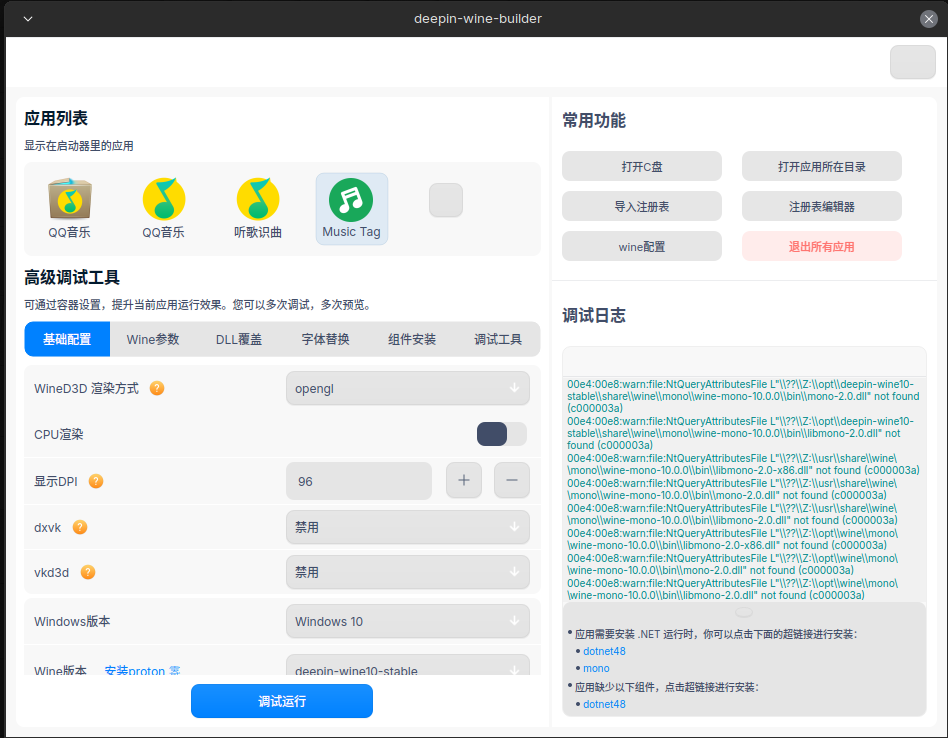Click the 打开C盘 button
Image resolution: width=948 pixels, height=738 pixels.
[642, 166]
